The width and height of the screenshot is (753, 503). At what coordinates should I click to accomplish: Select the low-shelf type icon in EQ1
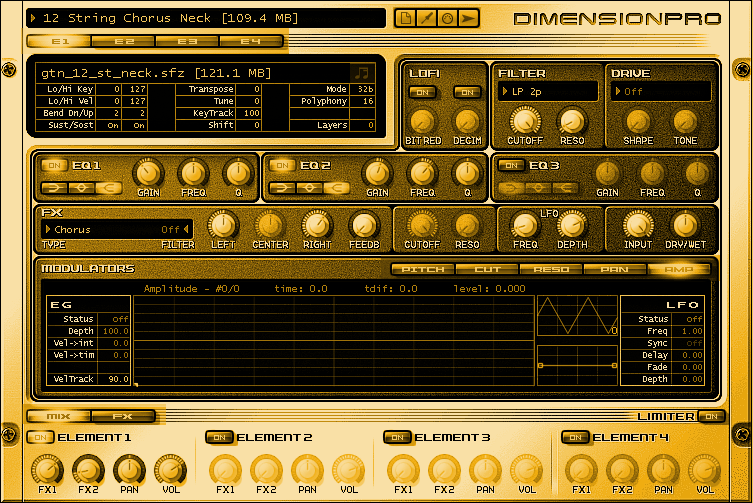tap(54, 188)
